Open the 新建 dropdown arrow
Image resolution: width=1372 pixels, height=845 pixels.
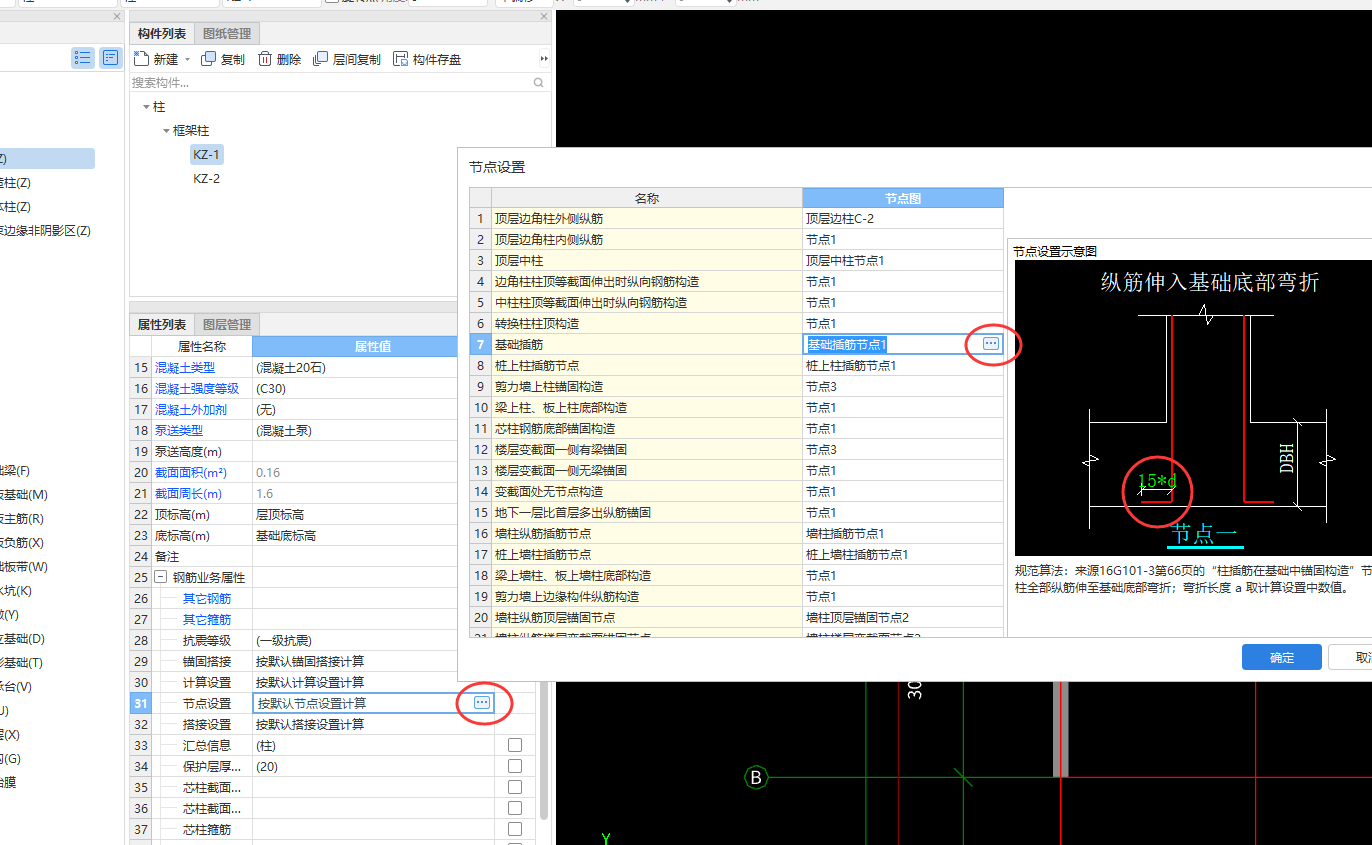tap(187, 60)
